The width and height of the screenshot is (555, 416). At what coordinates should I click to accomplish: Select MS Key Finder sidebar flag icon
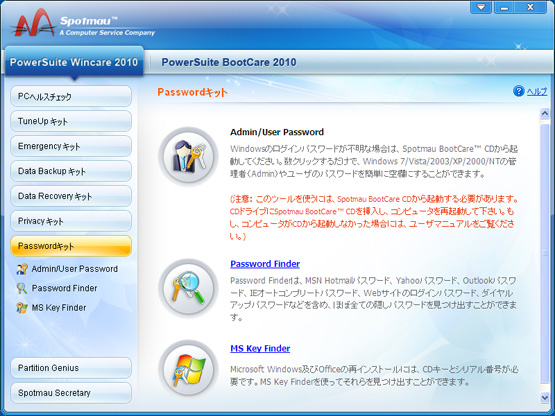coord(22,308)
